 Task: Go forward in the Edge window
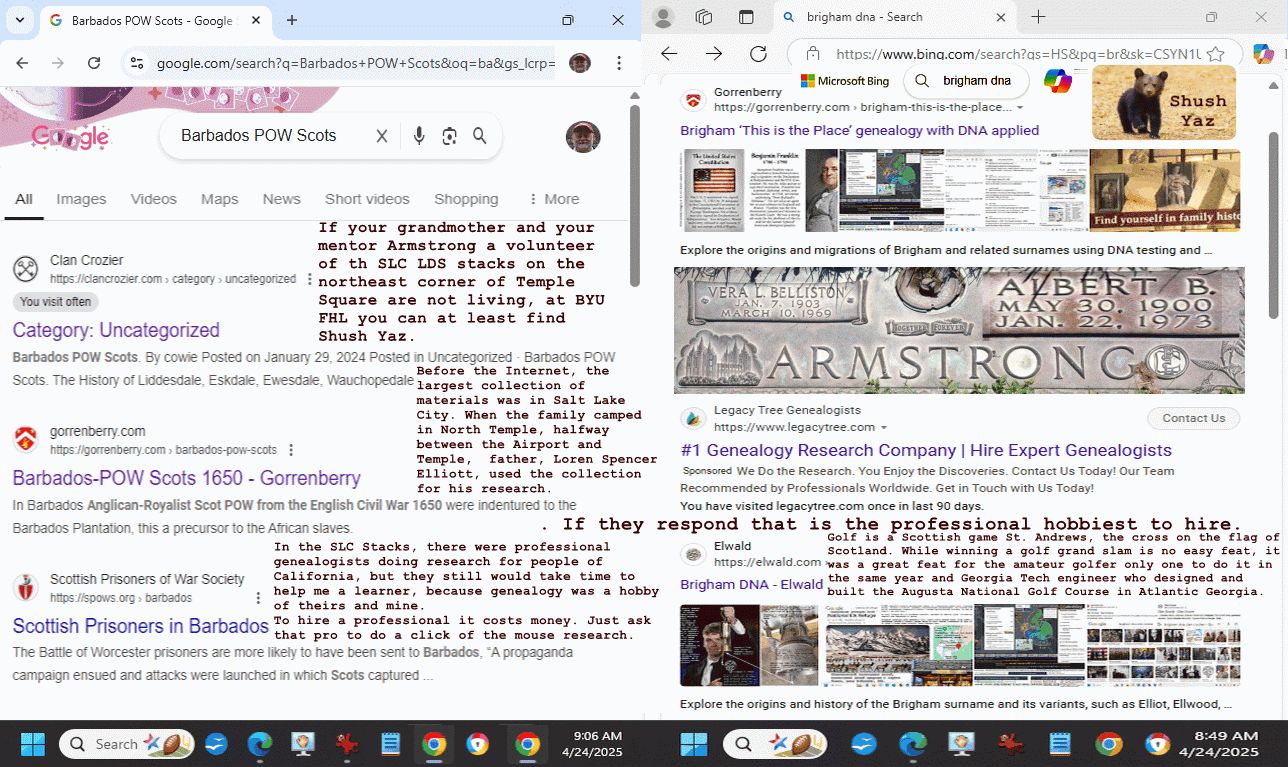713,54
